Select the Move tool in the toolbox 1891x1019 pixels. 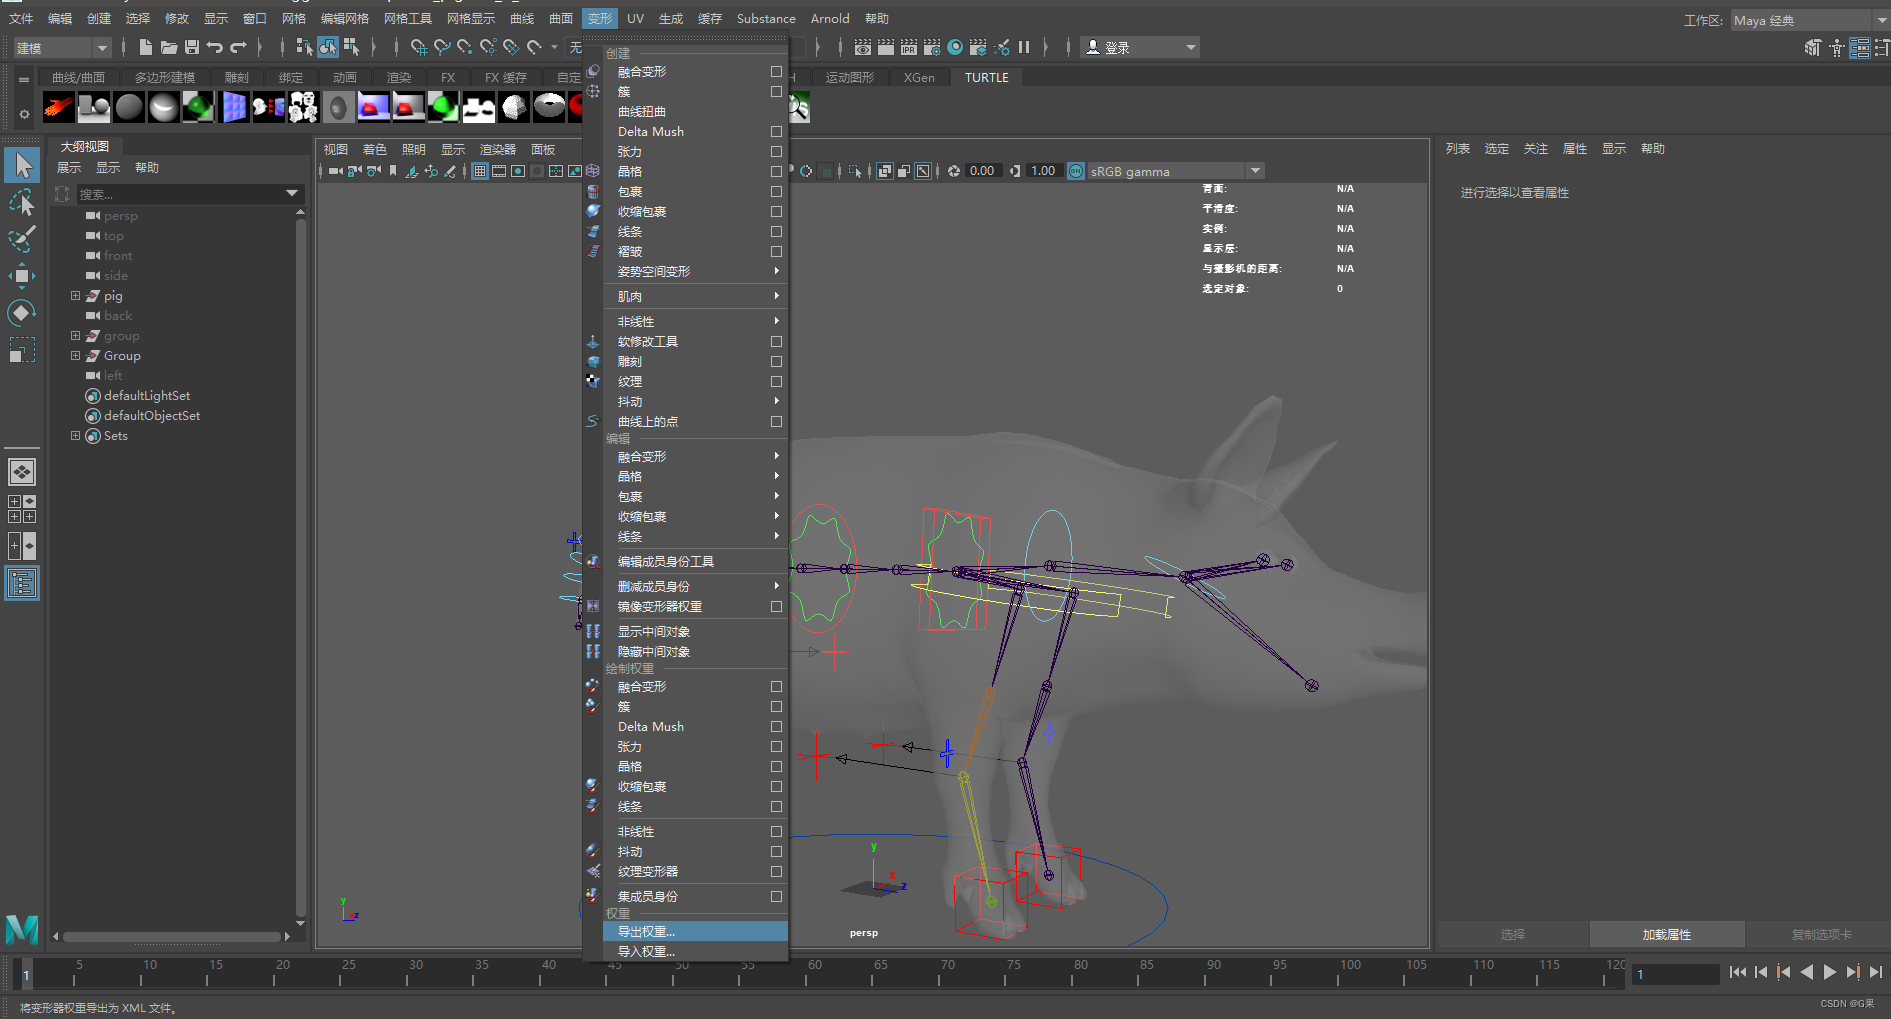coord(22,276)
